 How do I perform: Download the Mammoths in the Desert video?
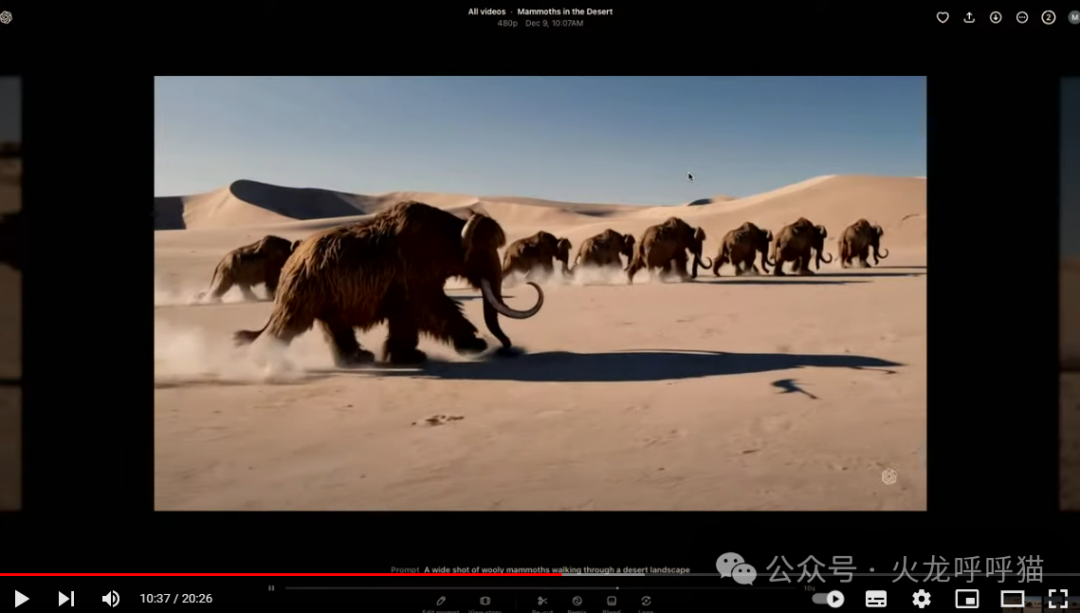pos(995,17)
